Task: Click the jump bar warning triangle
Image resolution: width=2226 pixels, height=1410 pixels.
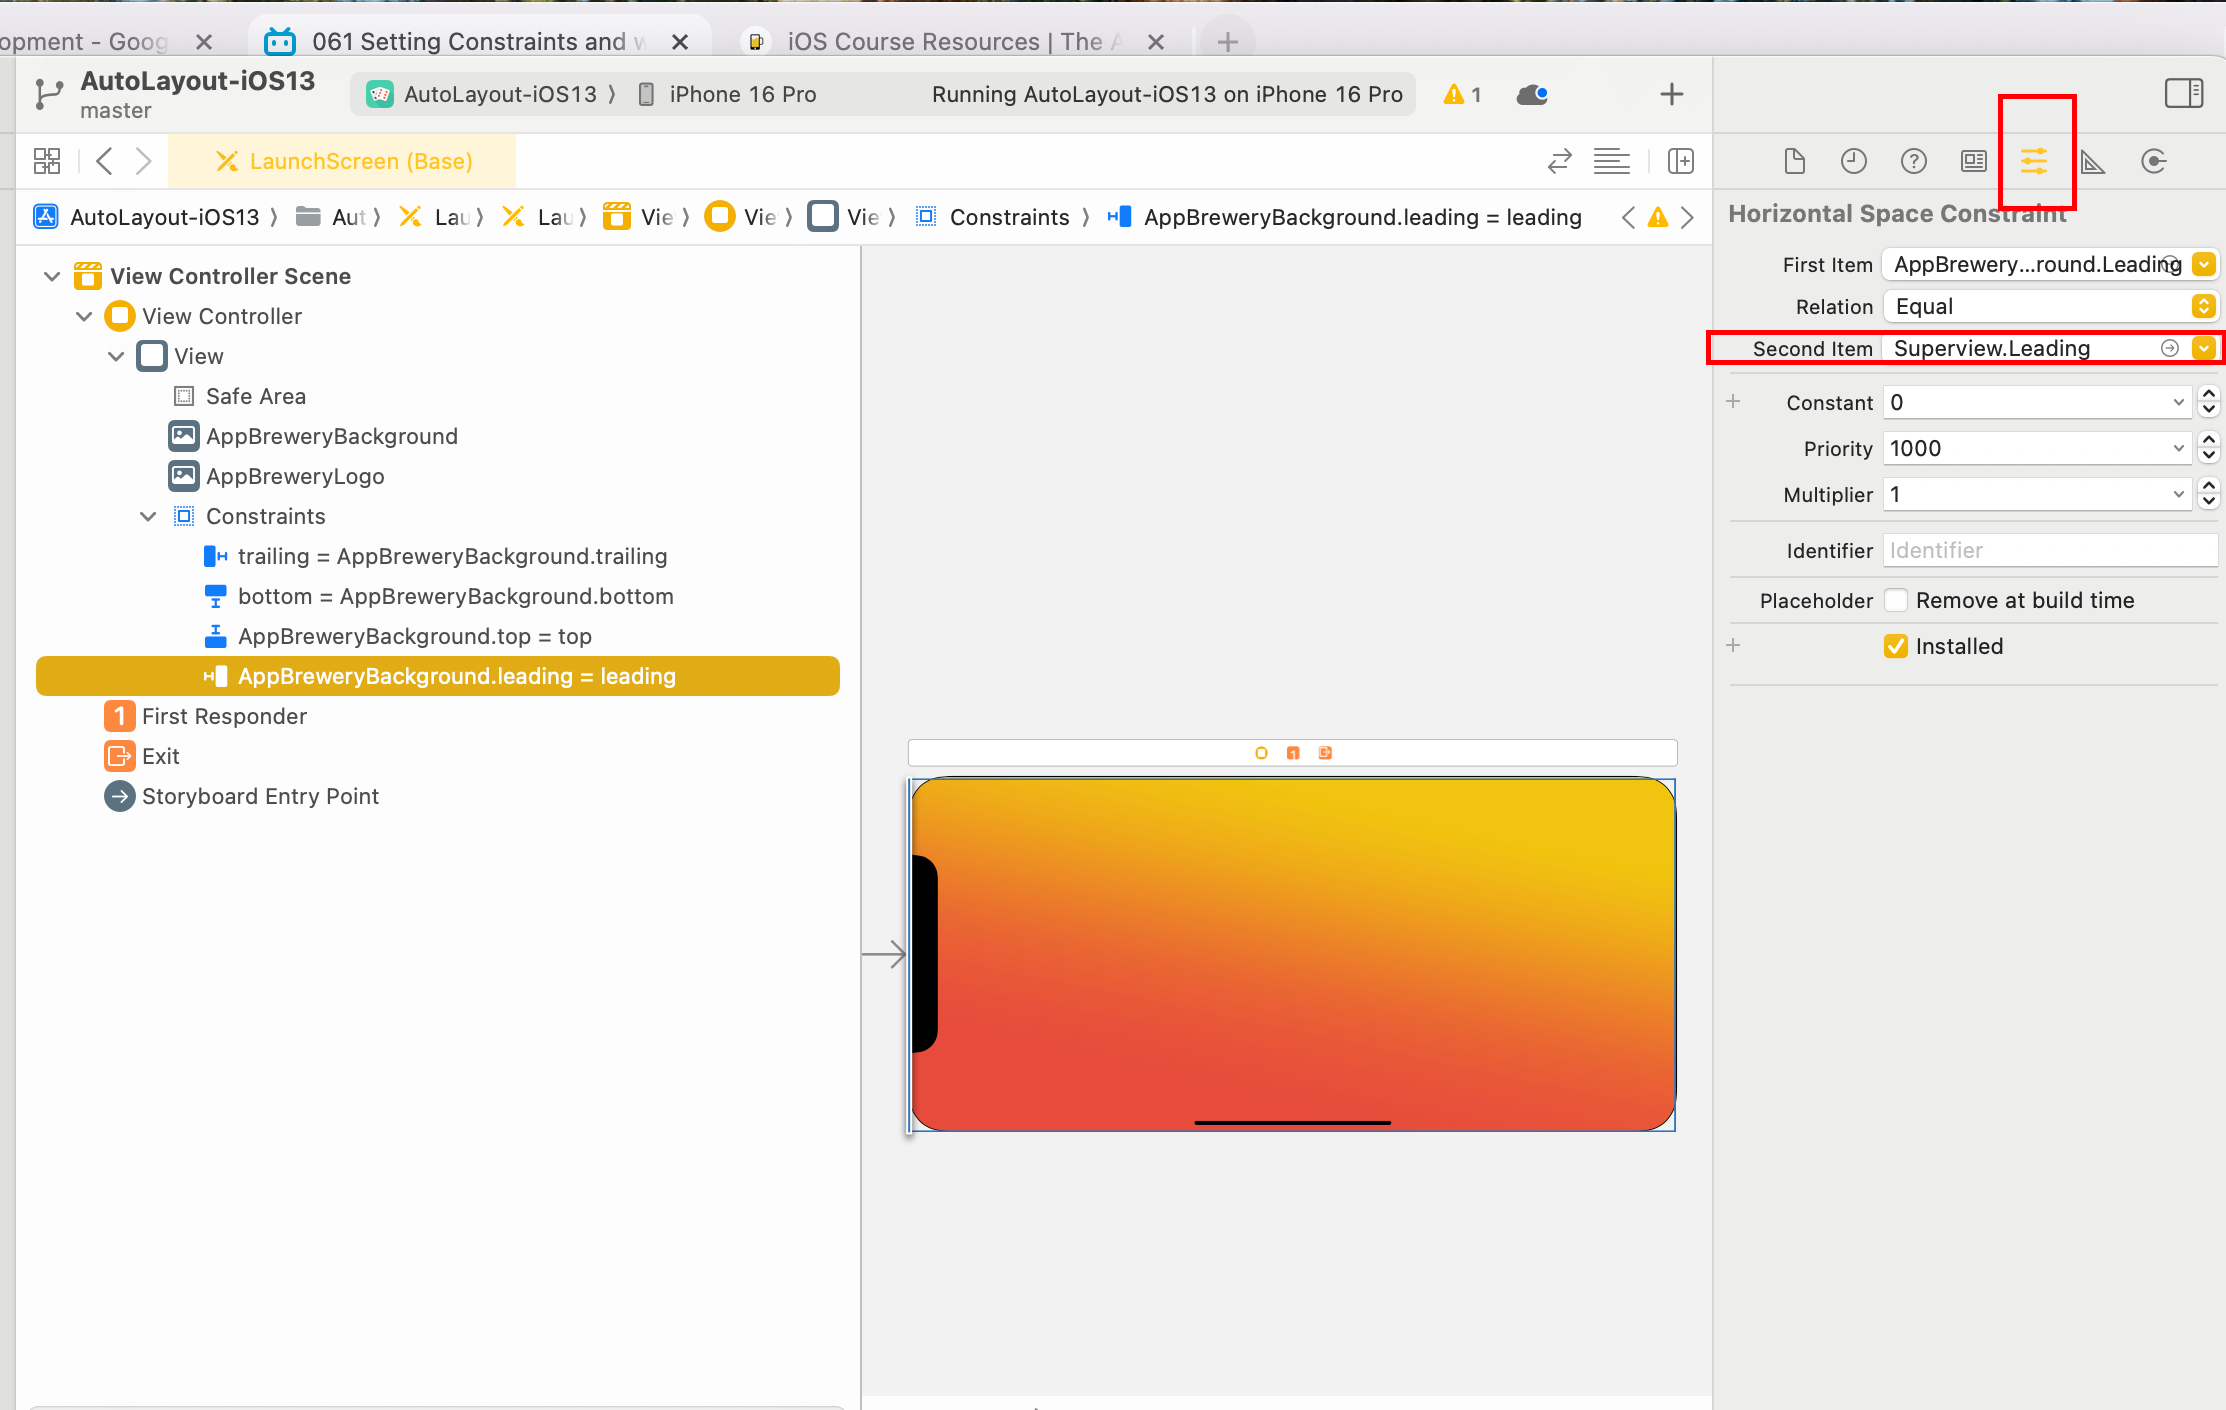Action: point(1658,217)
